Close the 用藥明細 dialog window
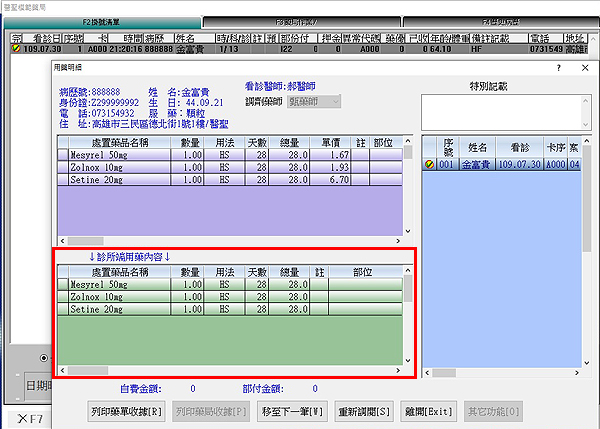 584,68
